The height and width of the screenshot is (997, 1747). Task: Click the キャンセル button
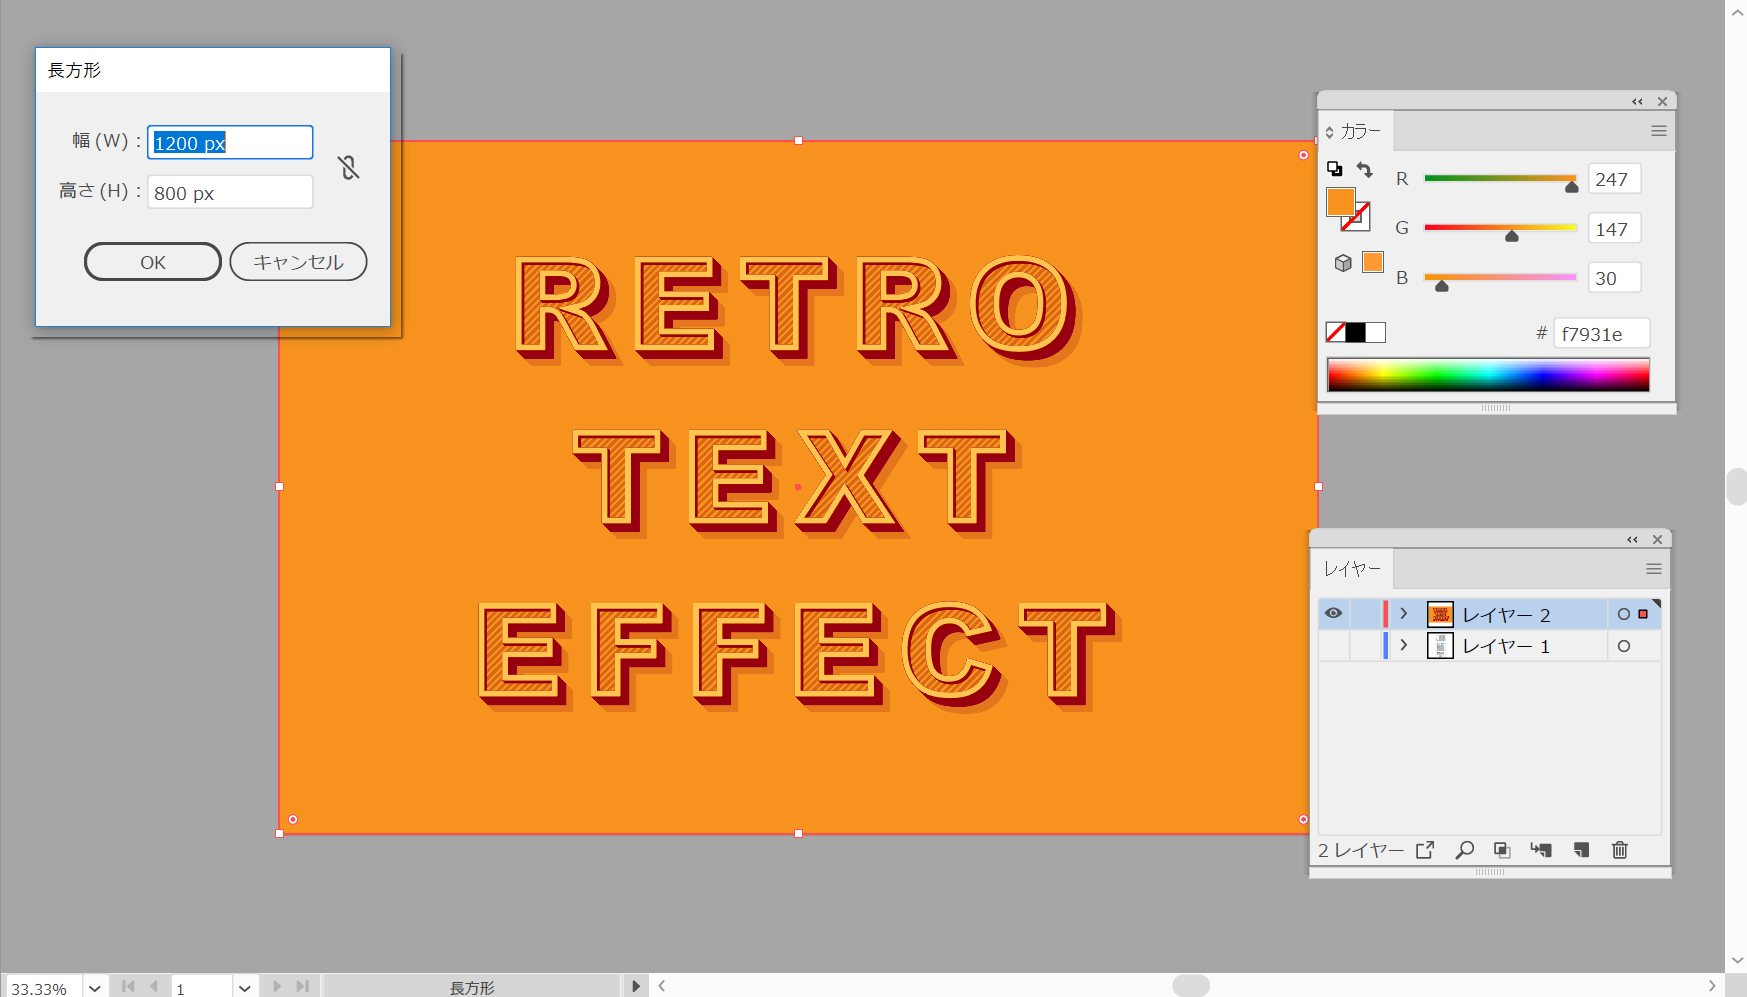click(298, 262)
